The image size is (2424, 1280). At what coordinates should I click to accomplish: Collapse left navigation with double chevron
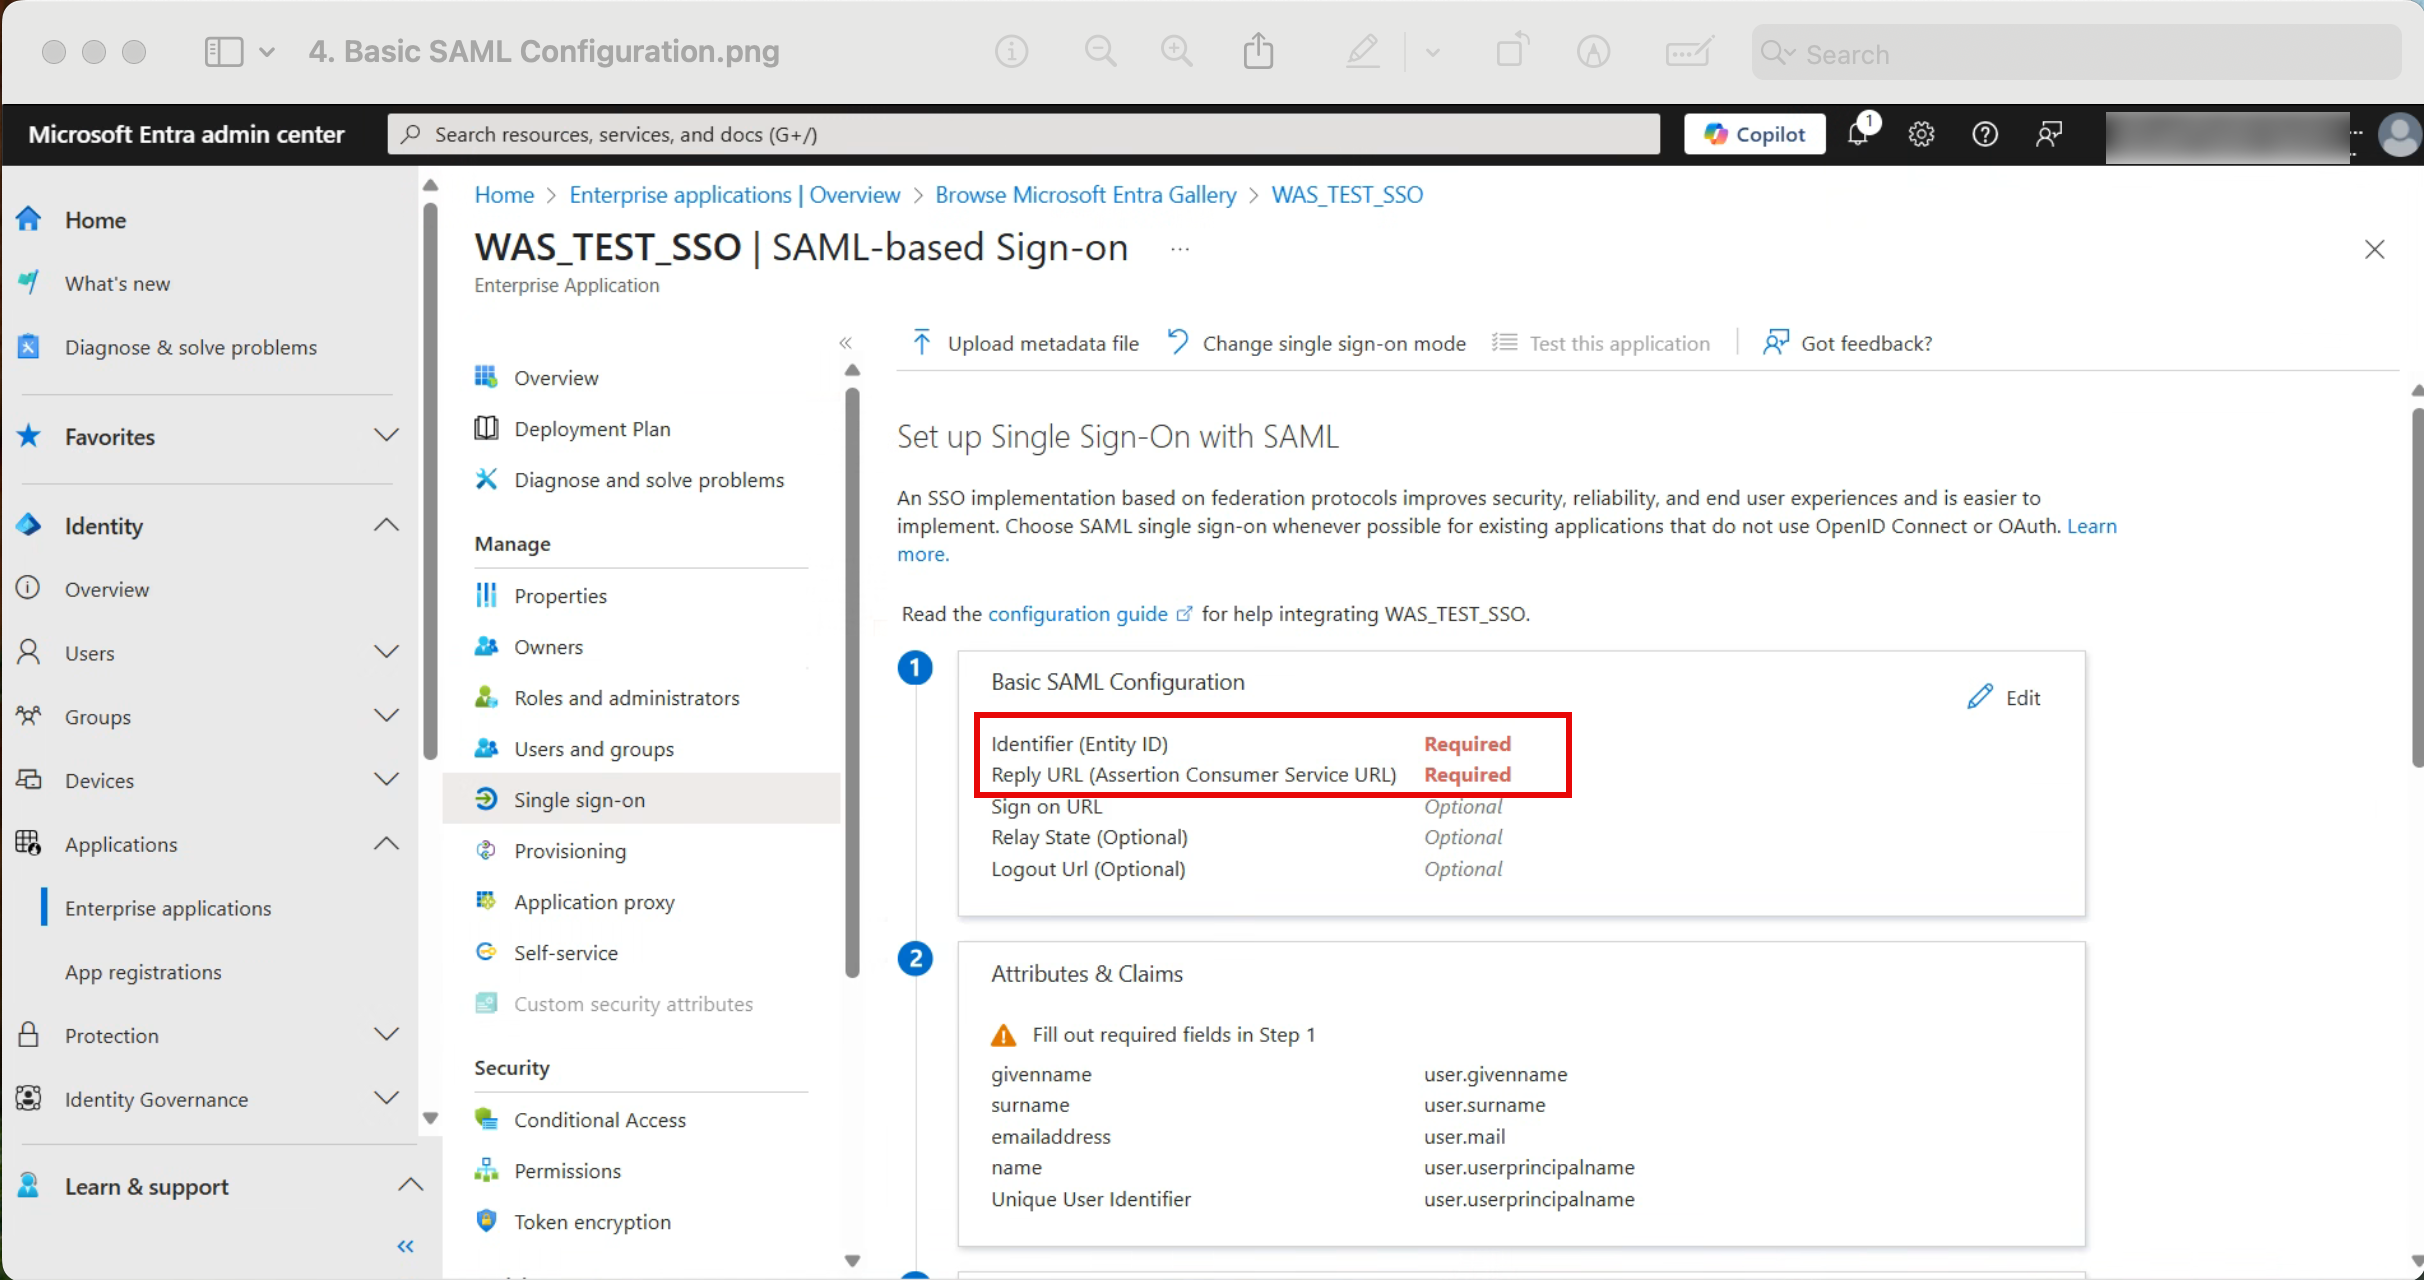tap(405, 1246)
